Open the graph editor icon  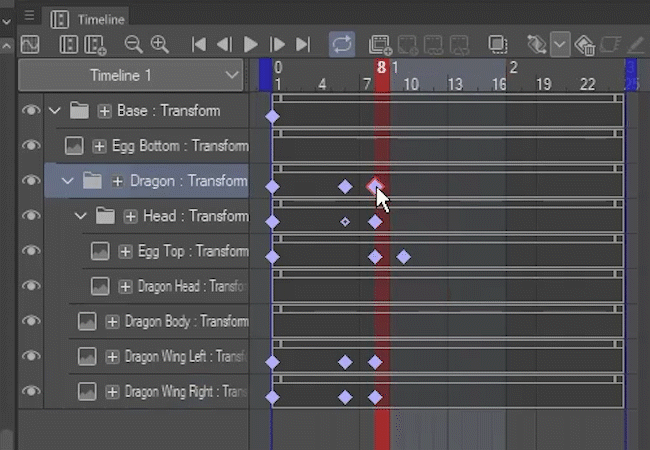point(30,44)
